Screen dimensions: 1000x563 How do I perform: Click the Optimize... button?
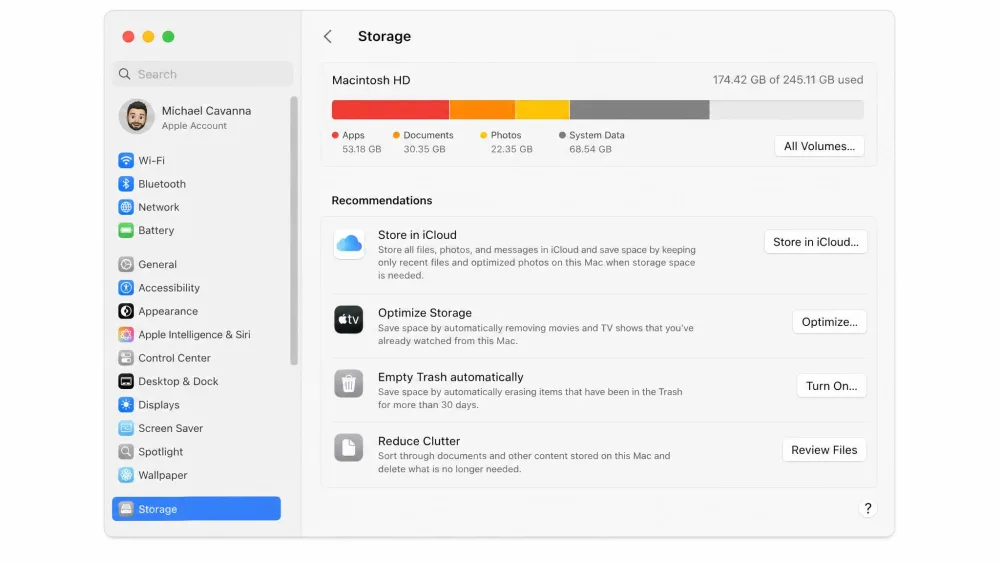(x=829, y=322)
